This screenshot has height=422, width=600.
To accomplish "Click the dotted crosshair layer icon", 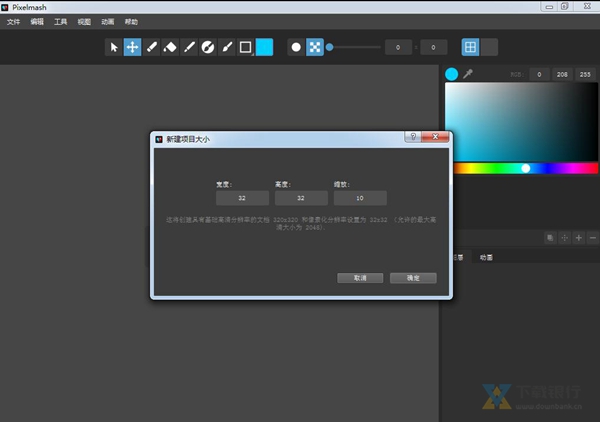I will [564, 238].
